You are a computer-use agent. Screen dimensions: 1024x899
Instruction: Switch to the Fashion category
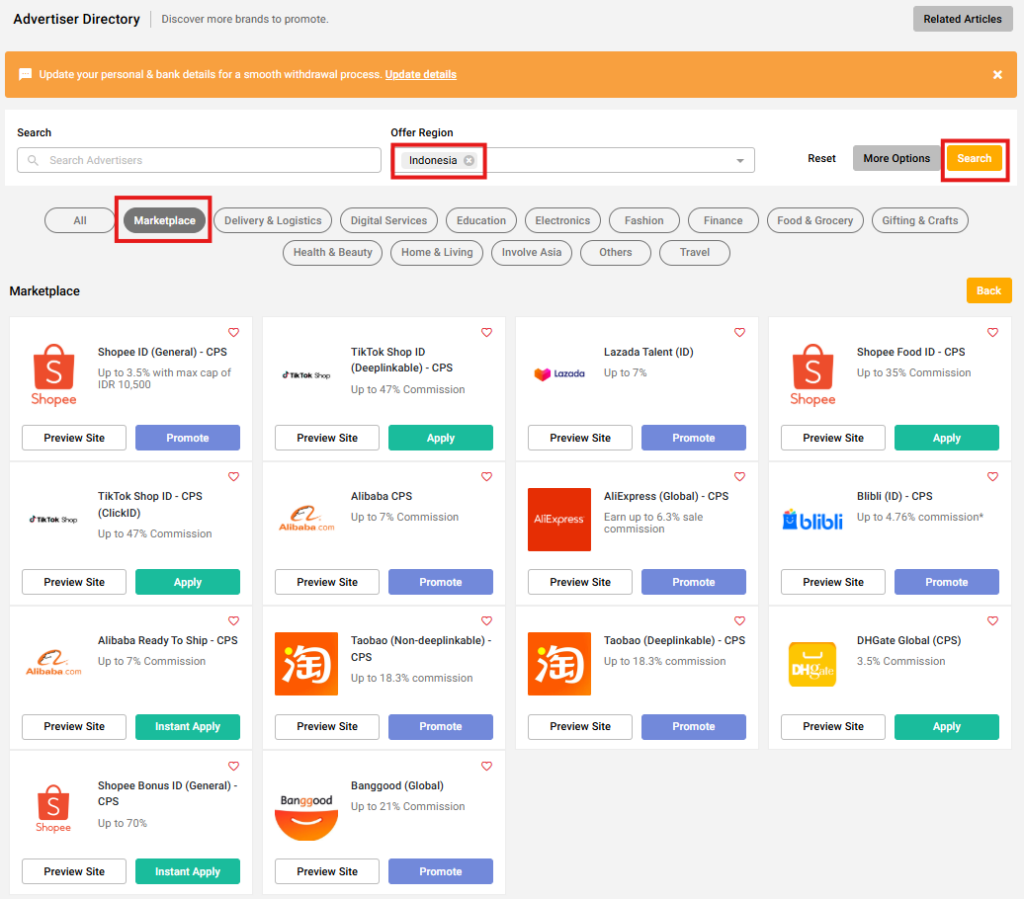[x=643, y=221]
